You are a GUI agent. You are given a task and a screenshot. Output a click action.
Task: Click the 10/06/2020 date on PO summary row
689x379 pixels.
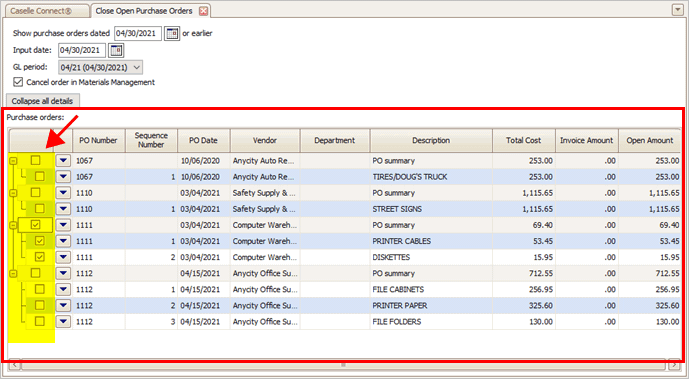pyautogui.click(x=204, y=161)
